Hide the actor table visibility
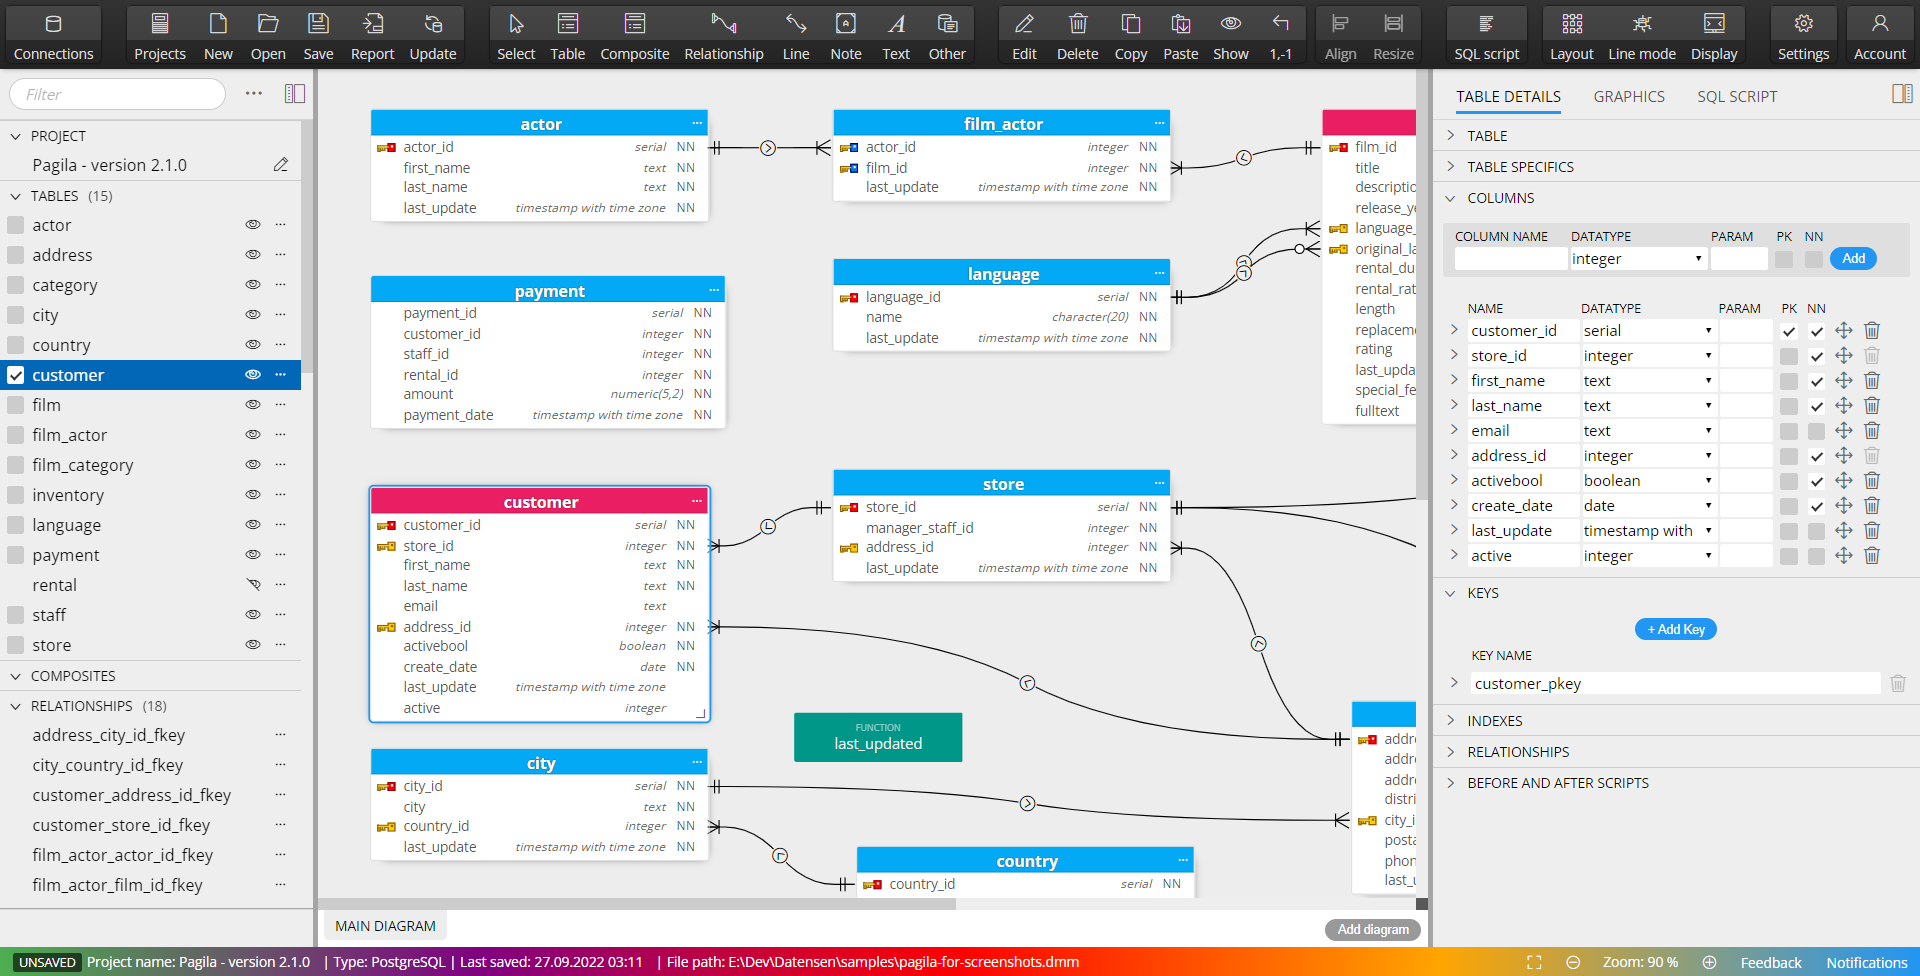 click(x=253, y=225)
